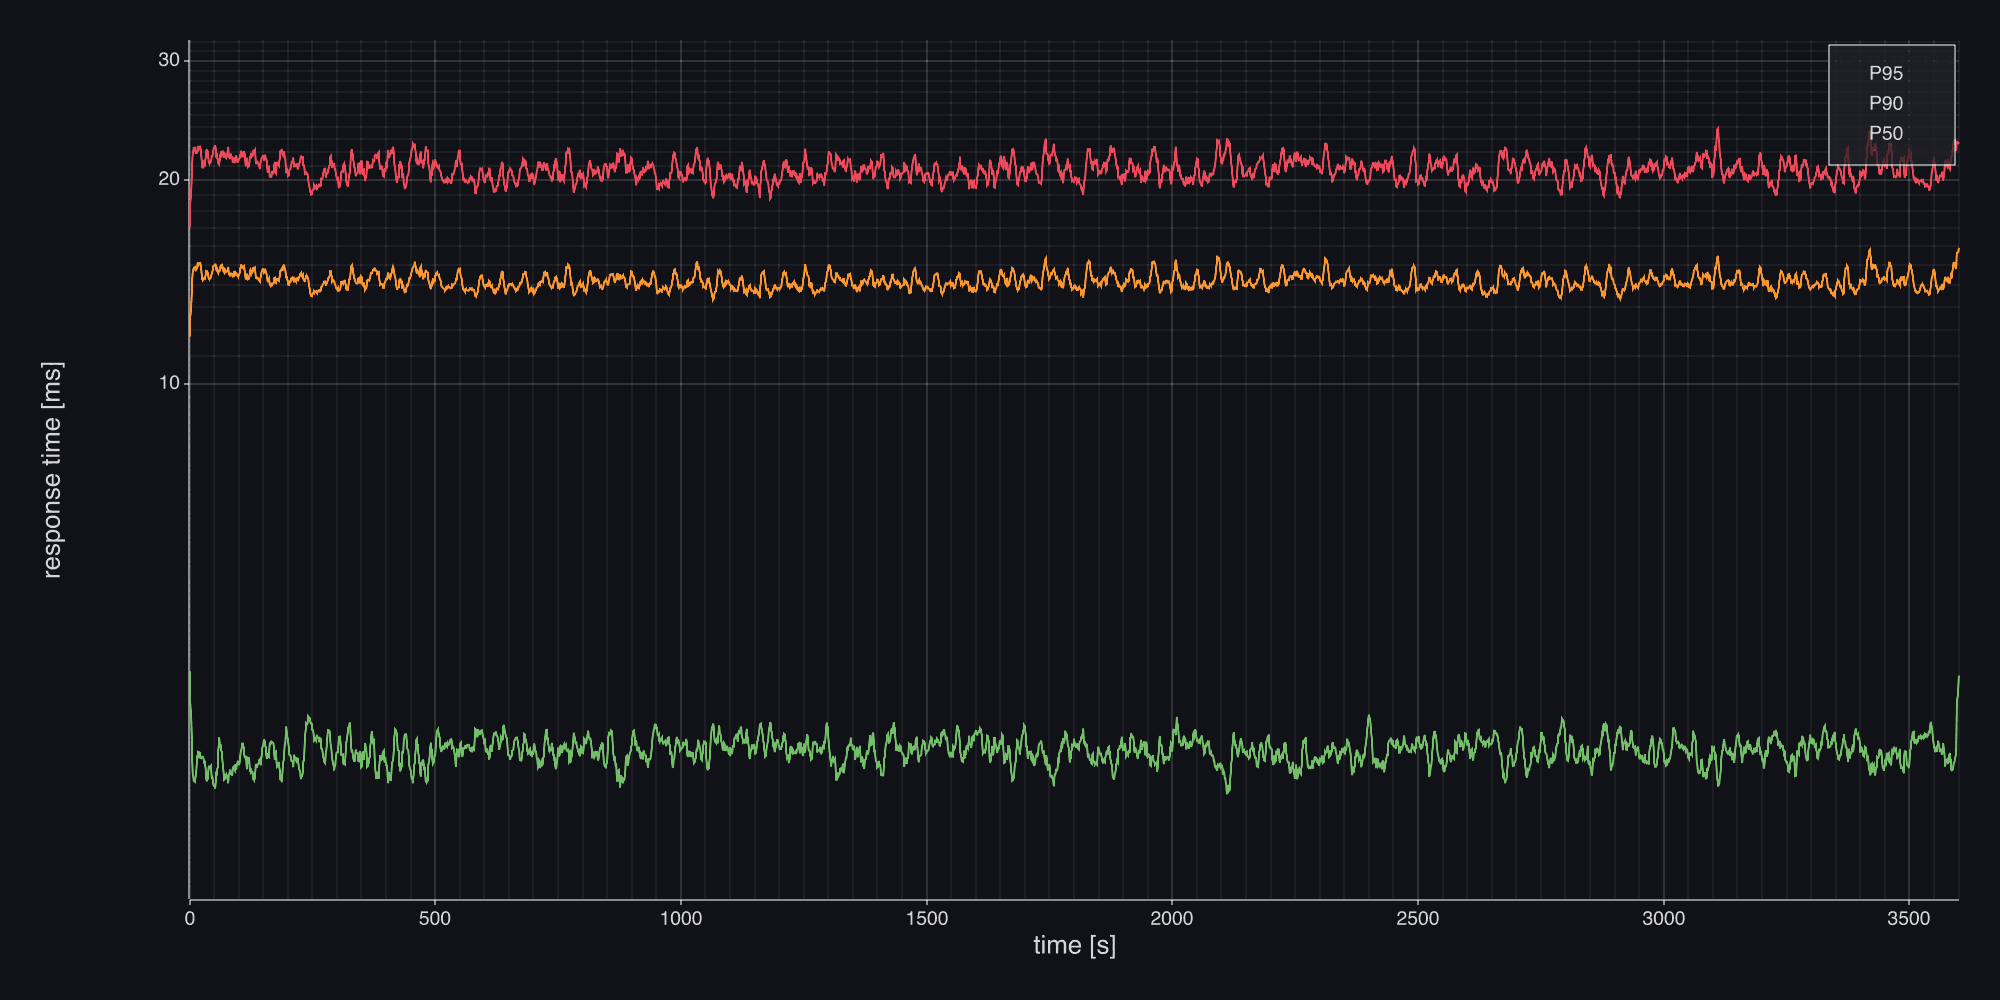Screen dimensions: 2000x1000
Task: Click the red P95 line on chart
Action: [1000, 171]
